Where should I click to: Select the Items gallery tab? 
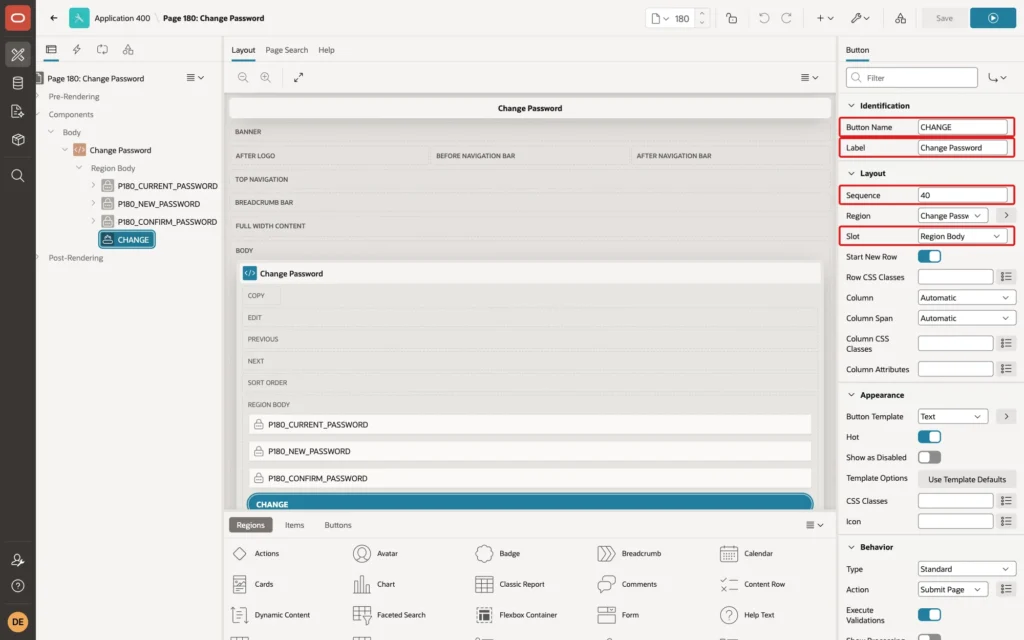coord(295,525)
